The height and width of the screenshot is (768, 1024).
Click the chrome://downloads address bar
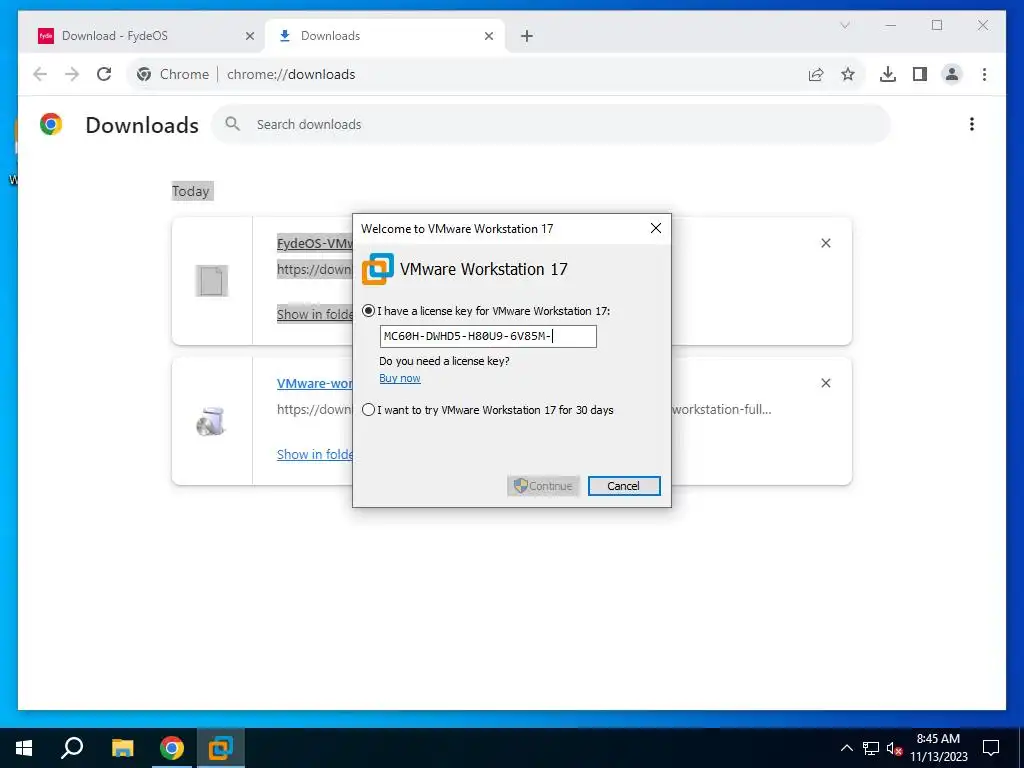point(496,74)
